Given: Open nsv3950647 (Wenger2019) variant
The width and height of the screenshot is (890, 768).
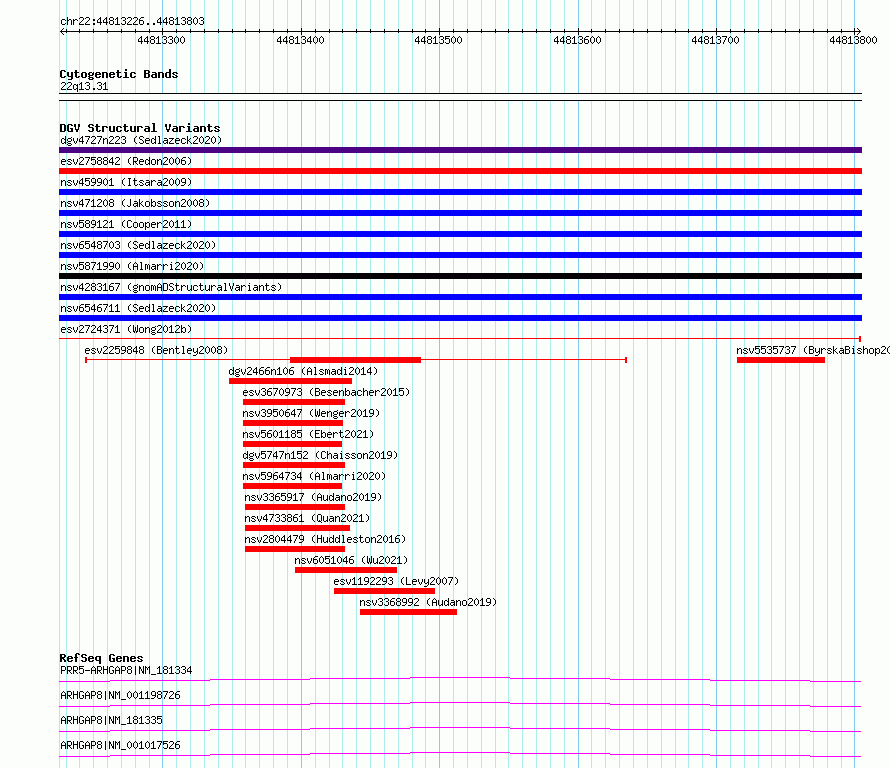Looking at the screenshot, I should click(x=311, y=413).
